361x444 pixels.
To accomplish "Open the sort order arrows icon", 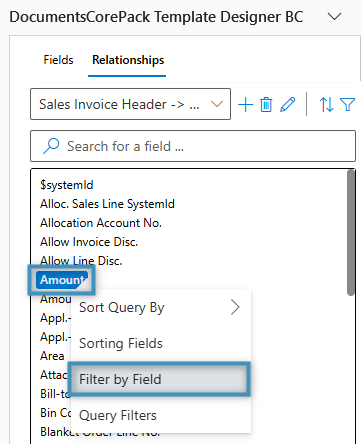I will [x=326, y=105].
